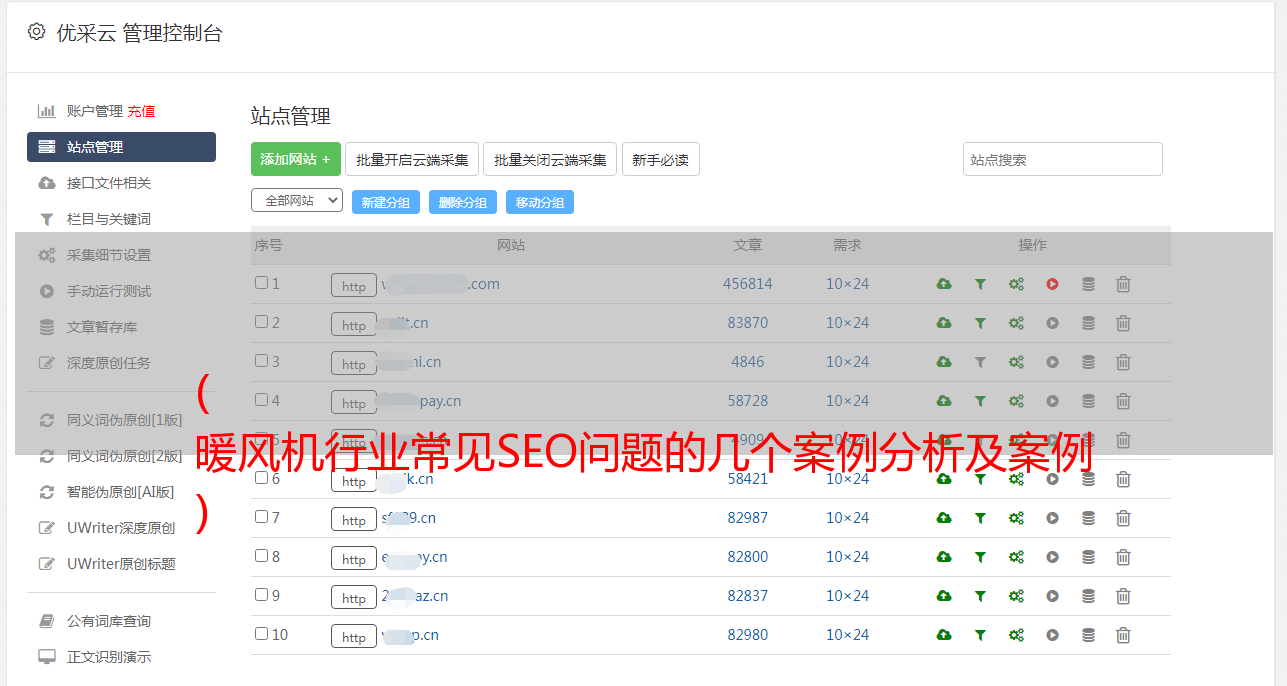Open 采集细节设置 in the sidebar
The height and width of the screenshot is (686, 1287).
(x=109, y=255)
